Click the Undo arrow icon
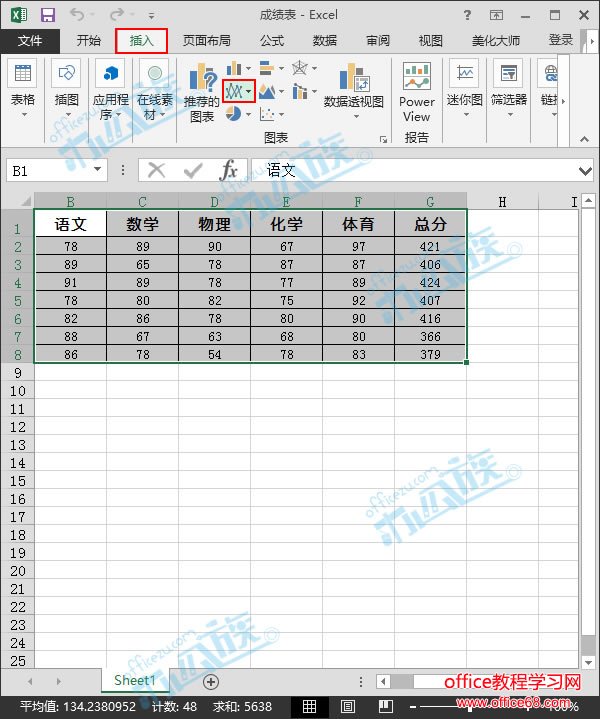This screenshot has height=719, width=600. 77,14
